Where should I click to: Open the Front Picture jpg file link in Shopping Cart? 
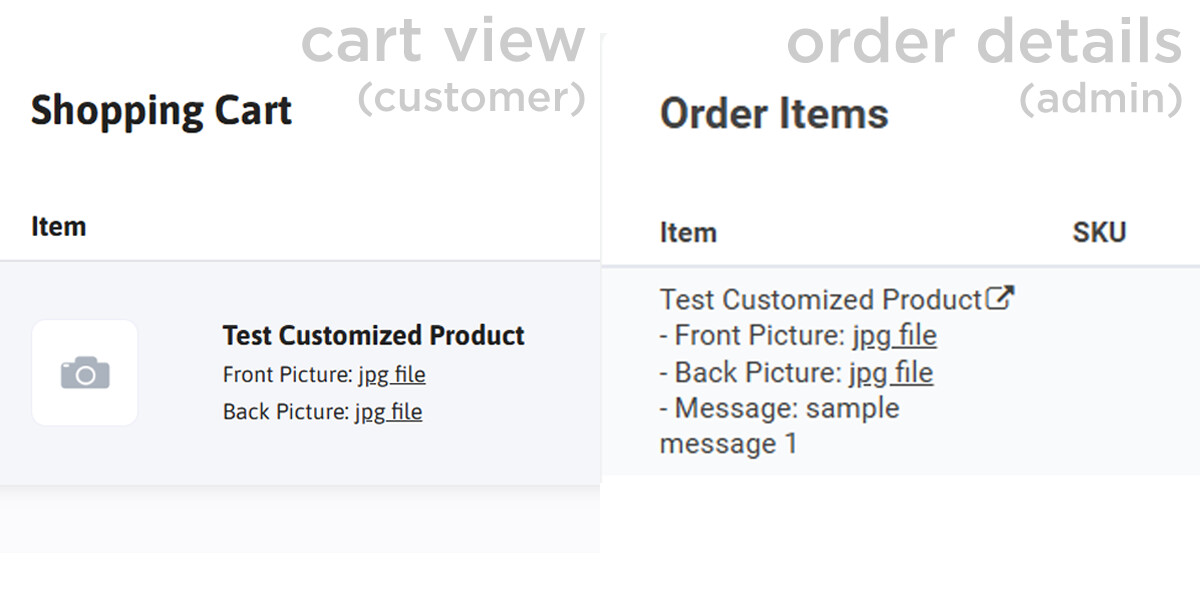[x=391, y=375]
